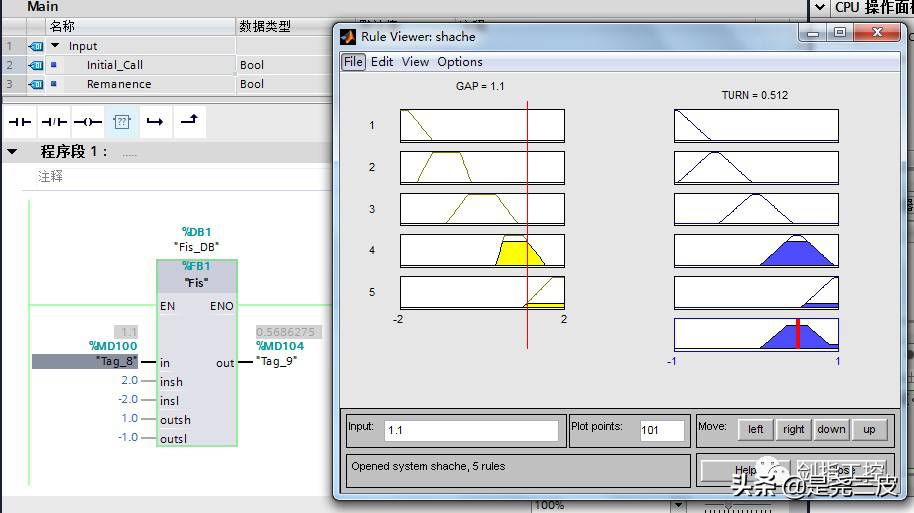Click the Input value field showing 1.1

pos(471,431)
